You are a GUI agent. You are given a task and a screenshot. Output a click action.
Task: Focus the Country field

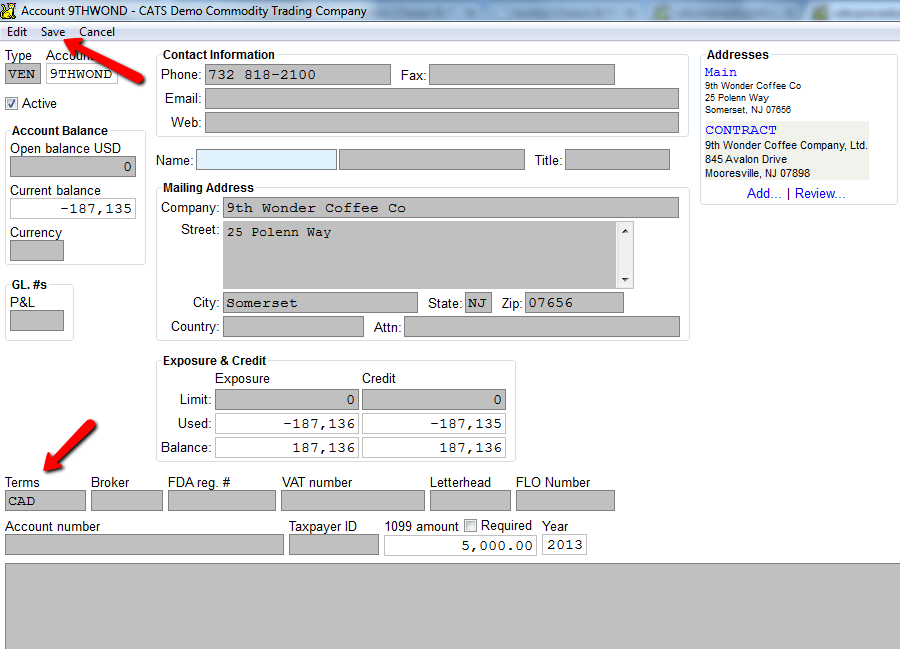pos(293,327)
